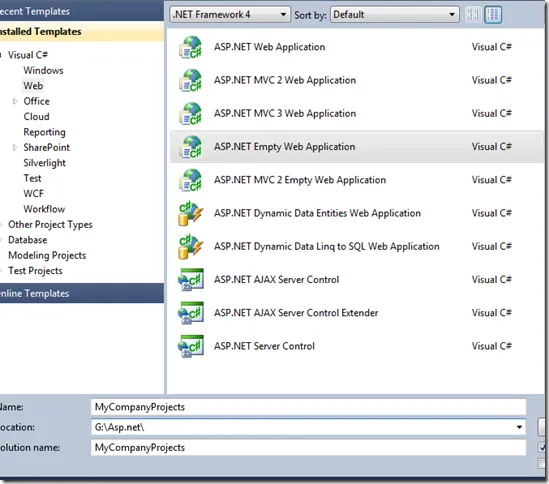Screen dimensions: 549x484
Task: Click the ASP.NET Web Application template icon
Action: point(190,47)
